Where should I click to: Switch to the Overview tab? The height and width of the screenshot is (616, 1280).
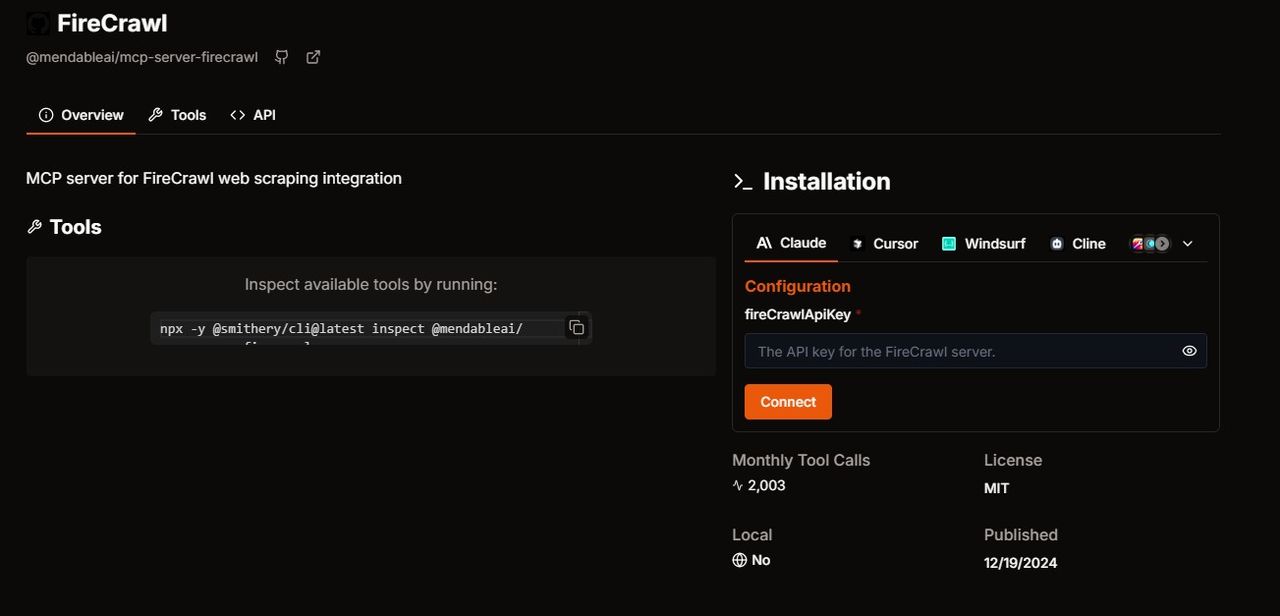coord(81,115)
